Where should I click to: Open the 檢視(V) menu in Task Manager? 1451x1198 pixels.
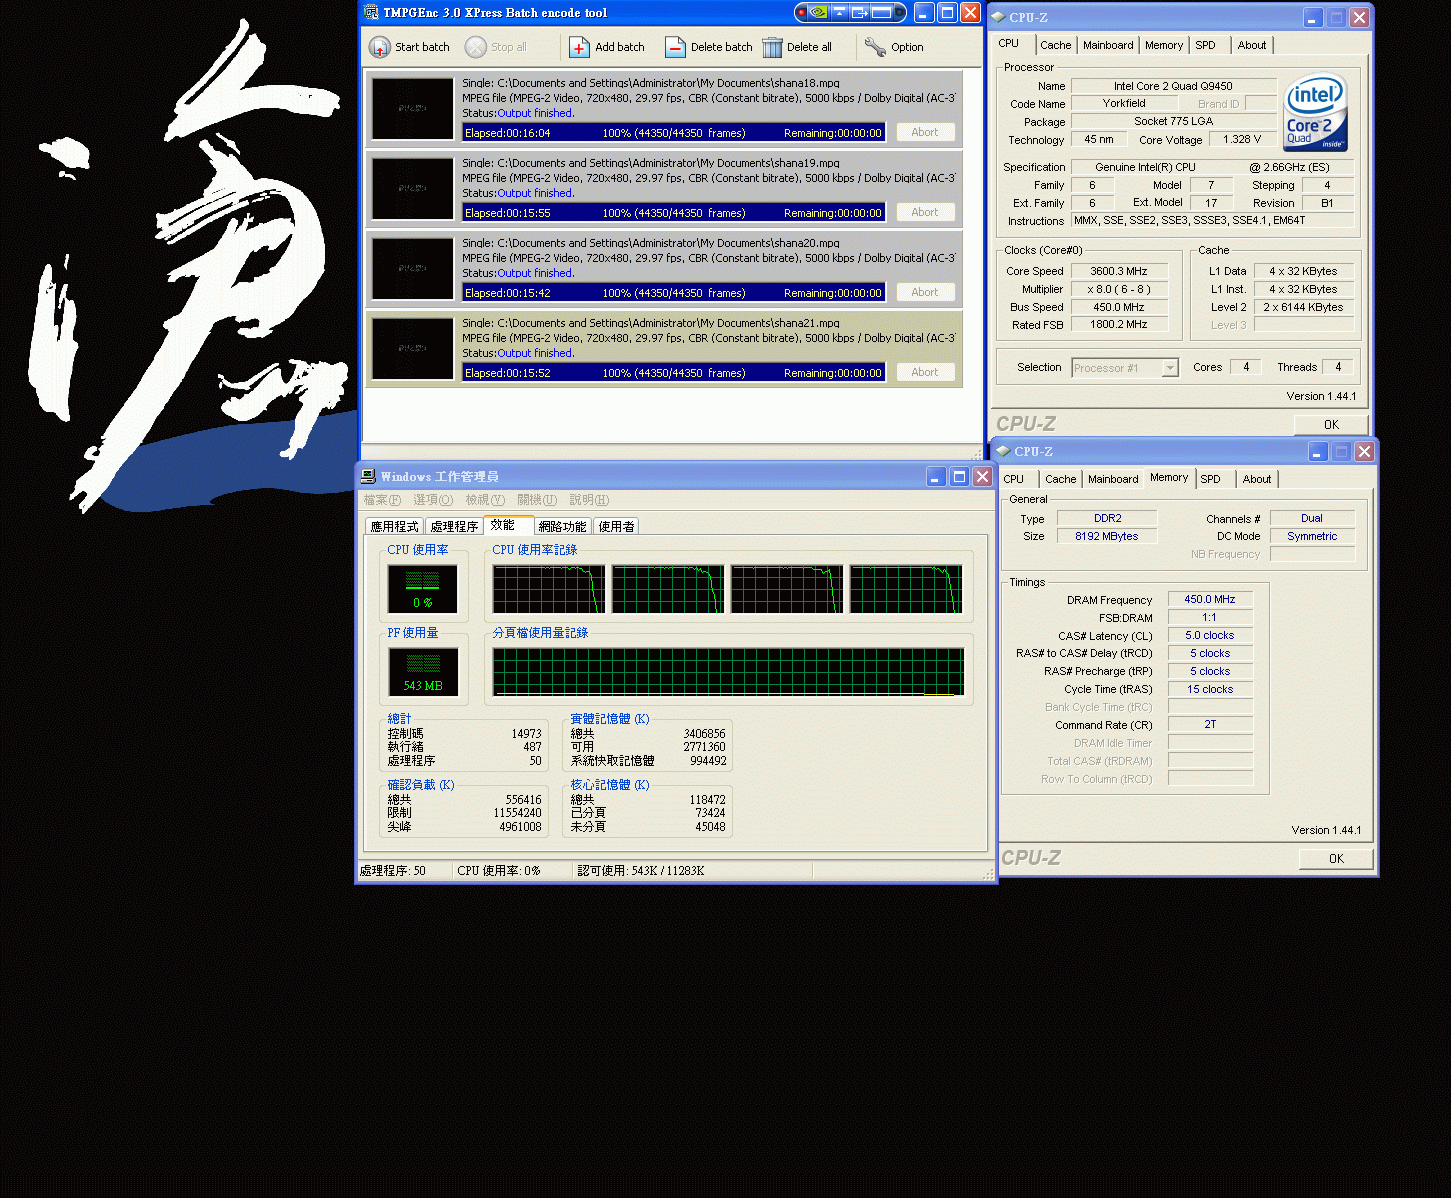(x=485, y=500)
